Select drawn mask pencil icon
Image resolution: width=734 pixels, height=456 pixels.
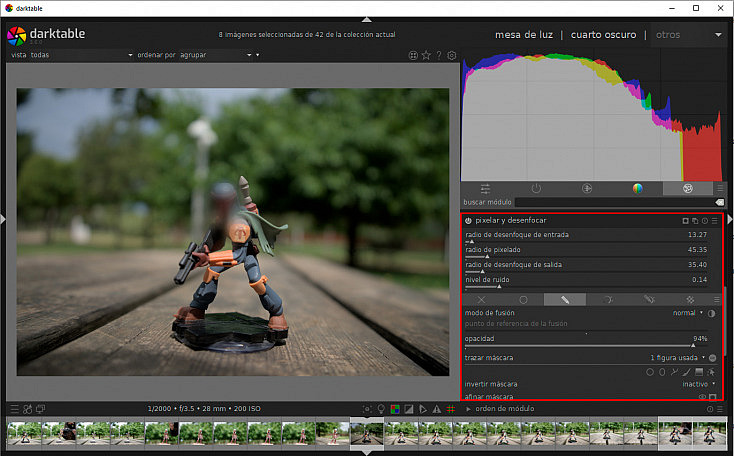point(565,300)
